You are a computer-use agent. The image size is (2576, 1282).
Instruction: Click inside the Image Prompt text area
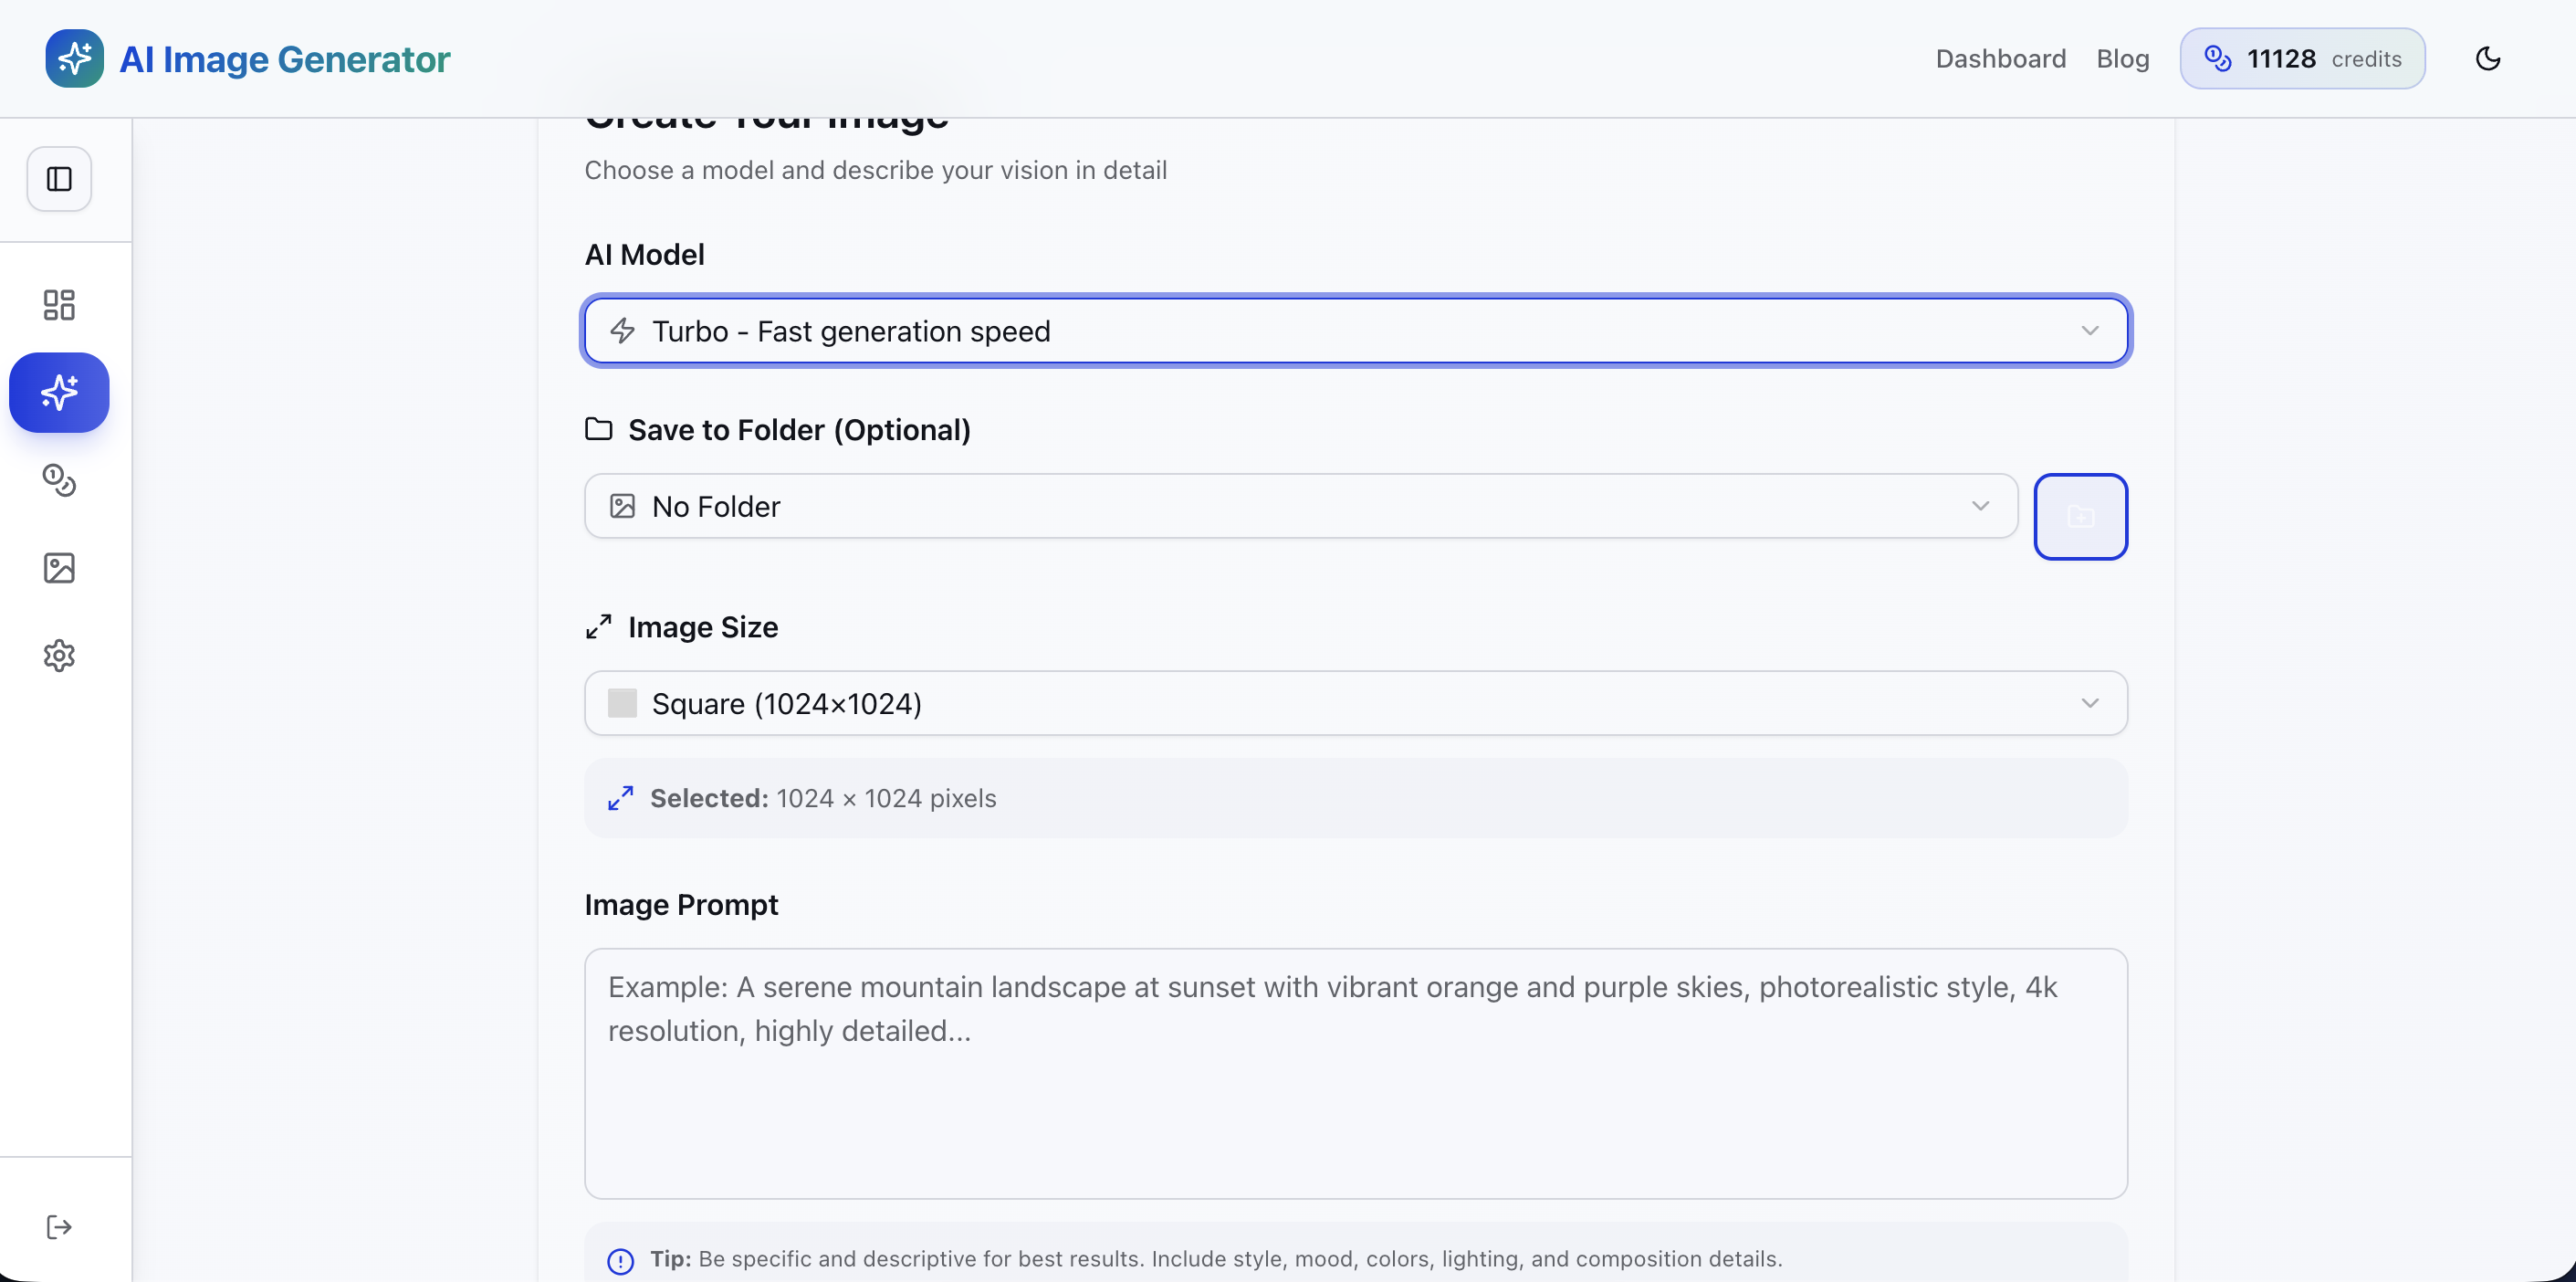pyautogui.click(x=1355, y=1073)
